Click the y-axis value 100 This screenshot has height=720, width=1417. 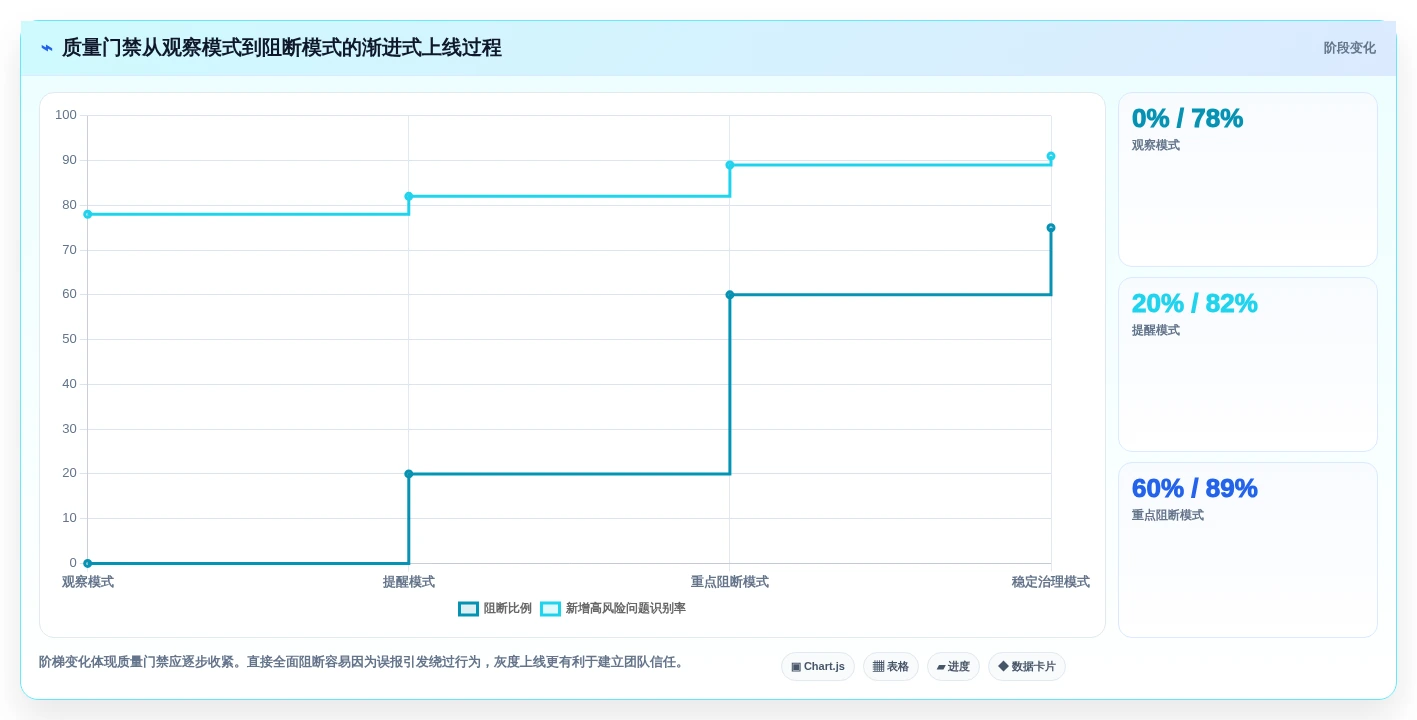(x=66, y=115)
